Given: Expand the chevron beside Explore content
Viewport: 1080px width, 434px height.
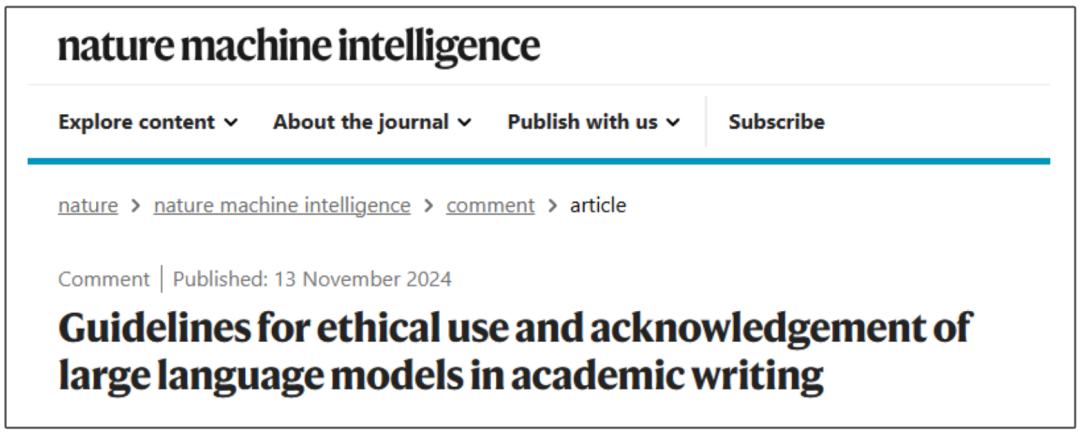Looking at the screenshot, I should point(231,123).
